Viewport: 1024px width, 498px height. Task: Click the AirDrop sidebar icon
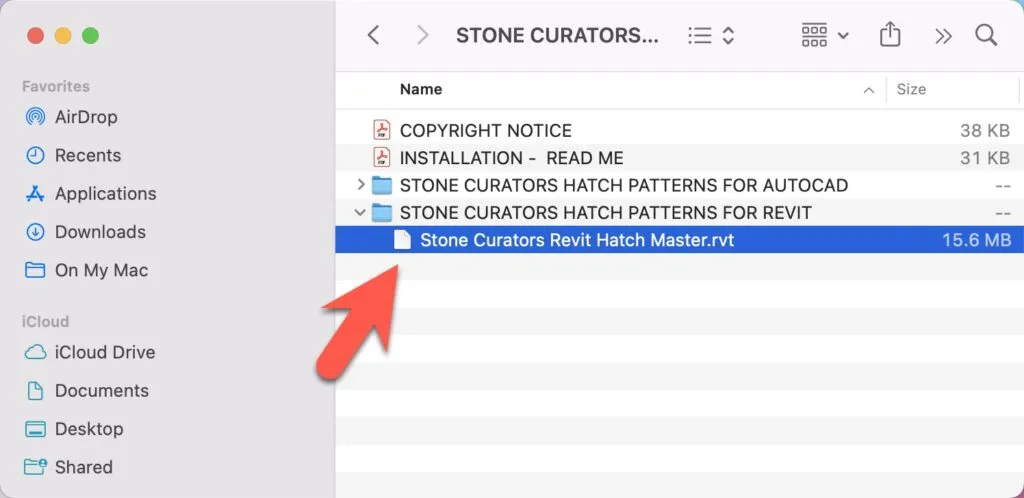point(35,117)
